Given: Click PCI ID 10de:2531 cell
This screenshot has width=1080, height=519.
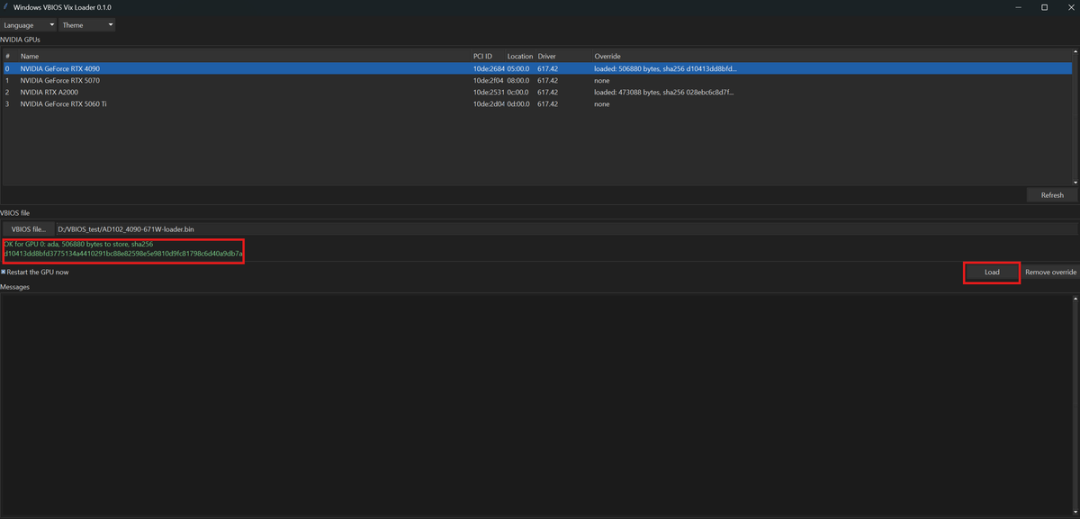Looking at the screenshot, I should 488,92.
